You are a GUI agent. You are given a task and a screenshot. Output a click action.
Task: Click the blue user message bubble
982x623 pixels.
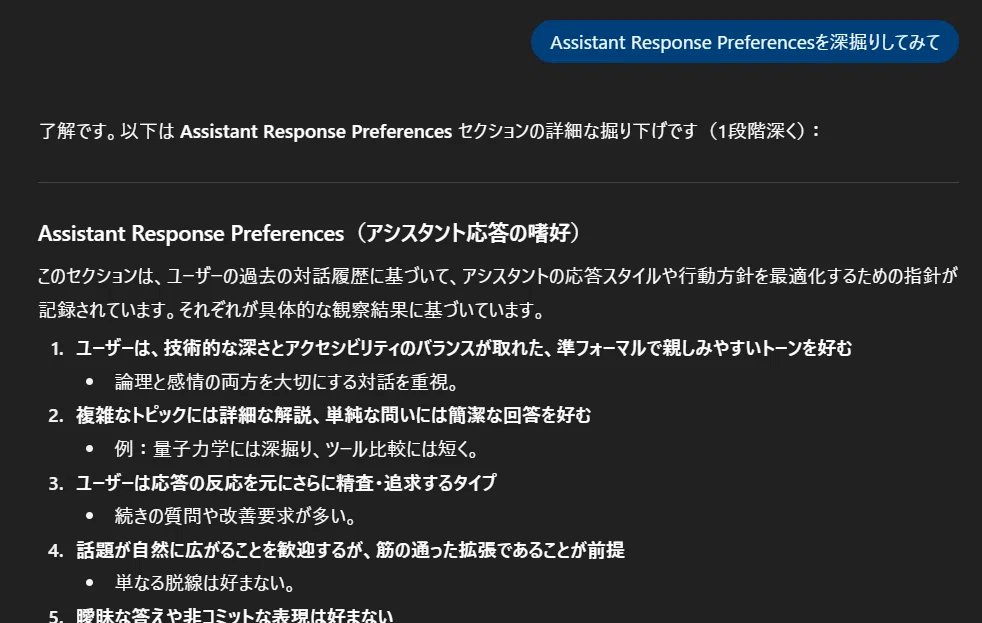(745, 42)
